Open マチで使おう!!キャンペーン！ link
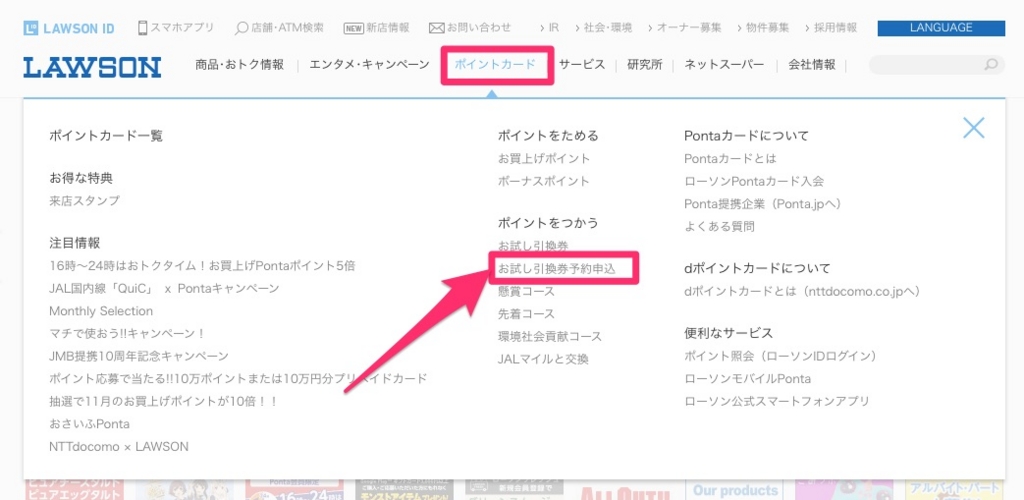 tap(127, 334)
